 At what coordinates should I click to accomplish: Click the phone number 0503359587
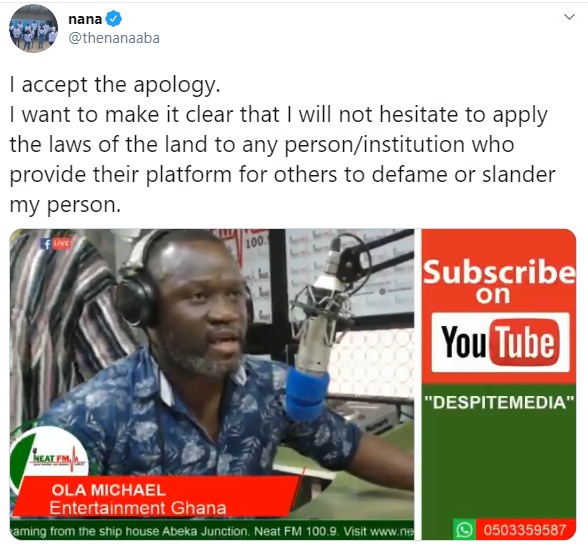pos(525,530)
